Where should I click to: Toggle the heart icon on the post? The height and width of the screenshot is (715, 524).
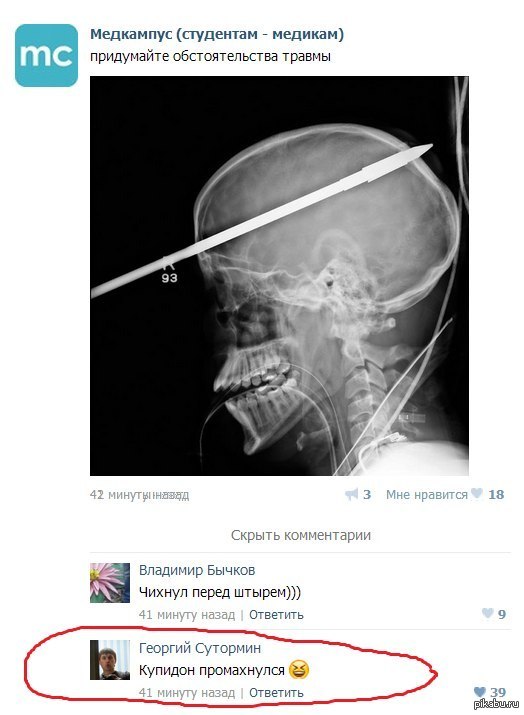(x=477, y=493)
